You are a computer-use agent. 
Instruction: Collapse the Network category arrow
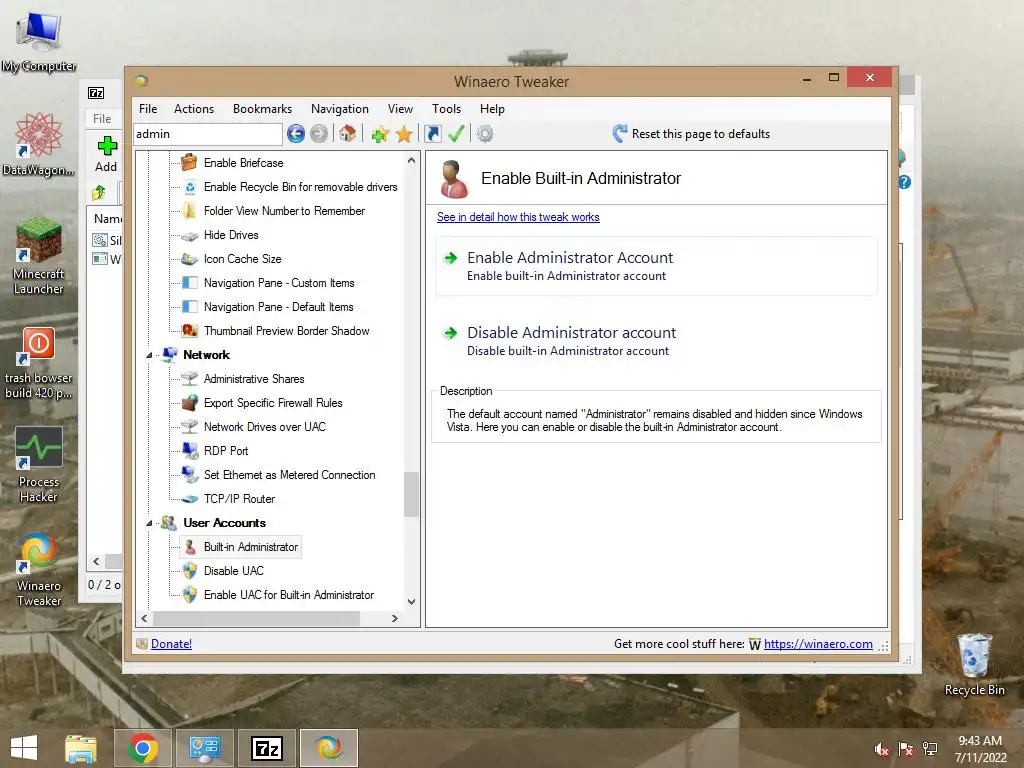tap(150, 355)
